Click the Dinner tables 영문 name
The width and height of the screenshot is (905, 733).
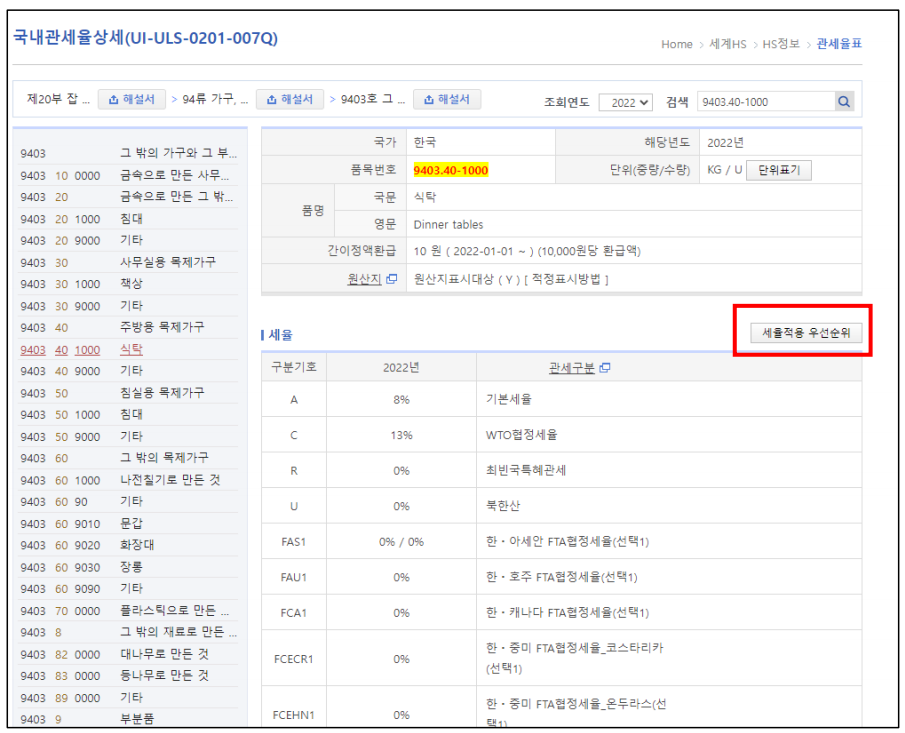click(x=448, y=225)
